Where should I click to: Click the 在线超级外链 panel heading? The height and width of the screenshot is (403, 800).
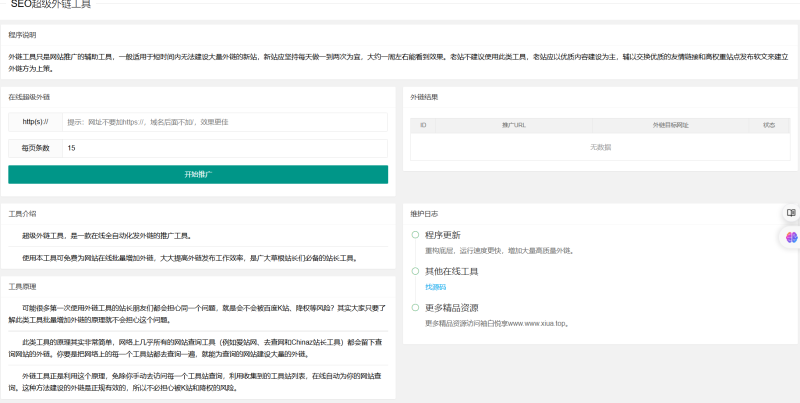(x=29, y=97)
